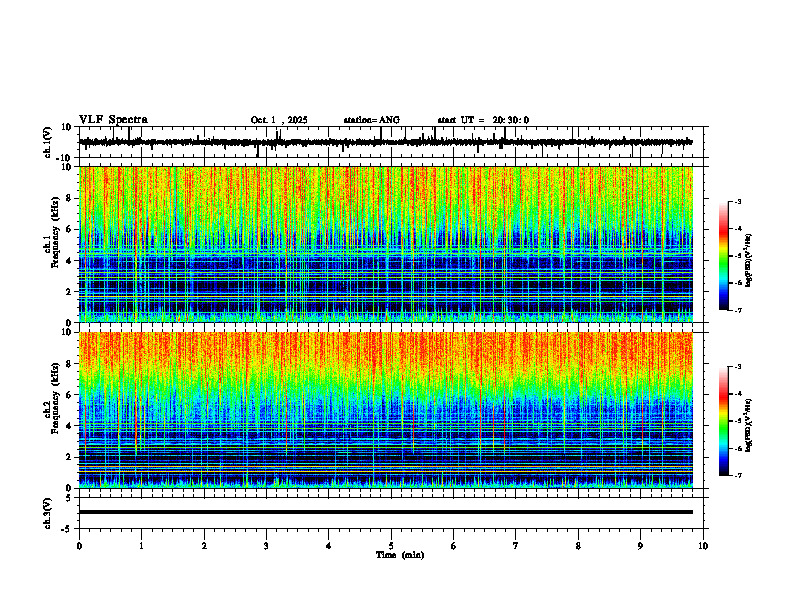Click the "-7" label on ch.2 colorbar
792x612 pixels.
click(x=737, y=476)
